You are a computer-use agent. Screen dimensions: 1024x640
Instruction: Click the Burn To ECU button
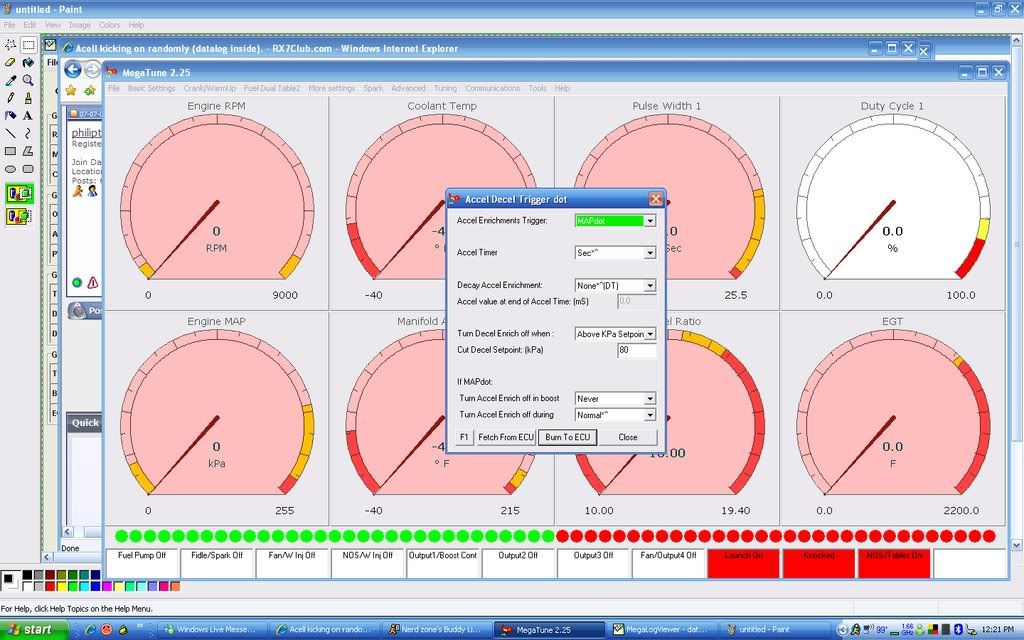point(567,437)
